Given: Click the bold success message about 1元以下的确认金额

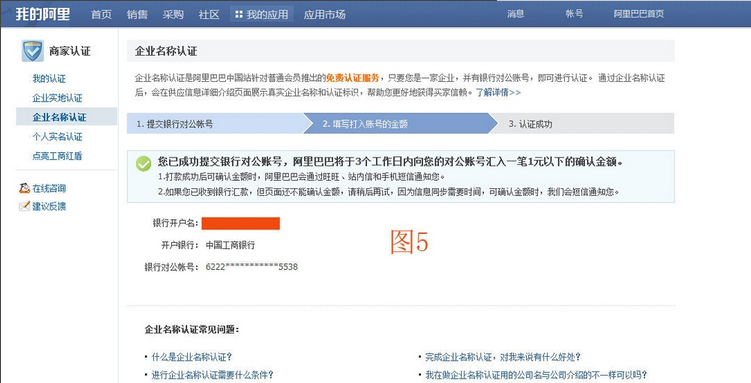Looking at the screenshot, I should (x=391, y=162).
